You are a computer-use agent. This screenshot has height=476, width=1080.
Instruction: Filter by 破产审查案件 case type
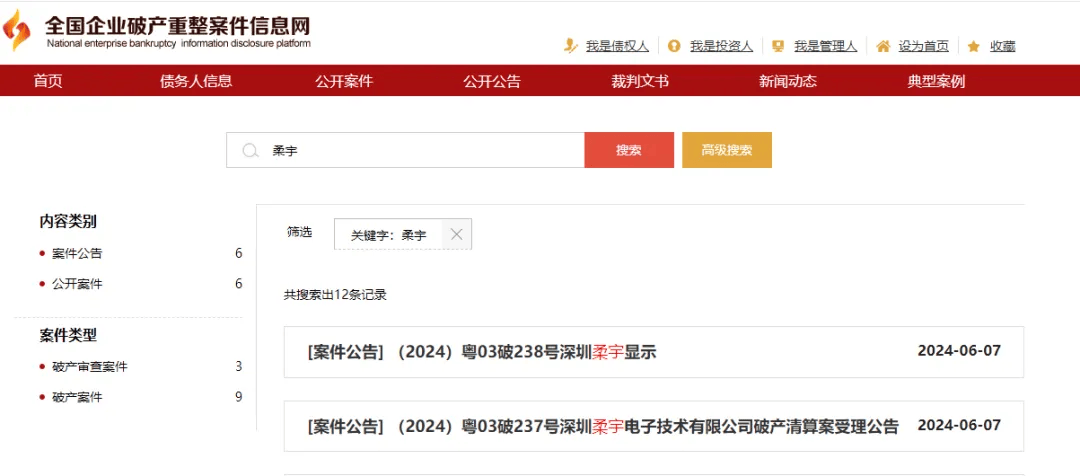(90, 366)
